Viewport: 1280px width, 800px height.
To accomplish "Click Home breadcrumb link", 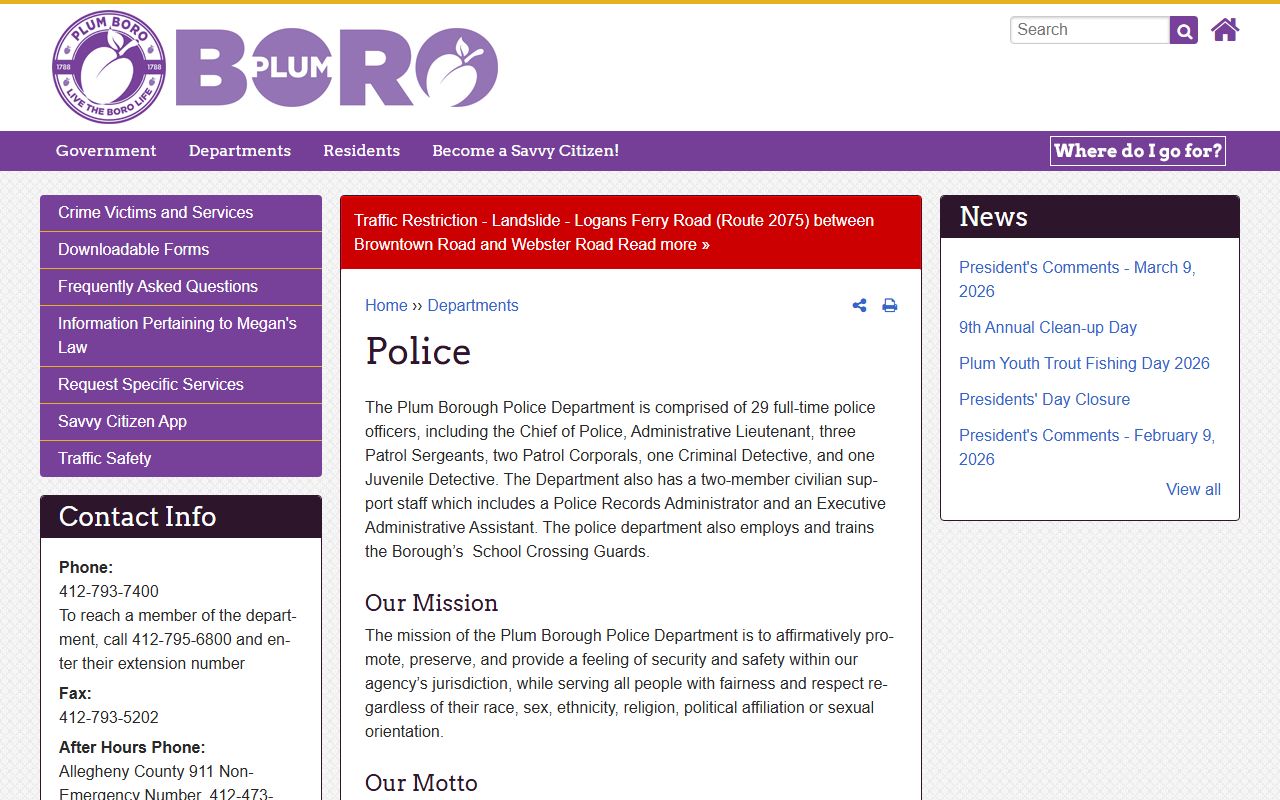I will click(386, 305).
